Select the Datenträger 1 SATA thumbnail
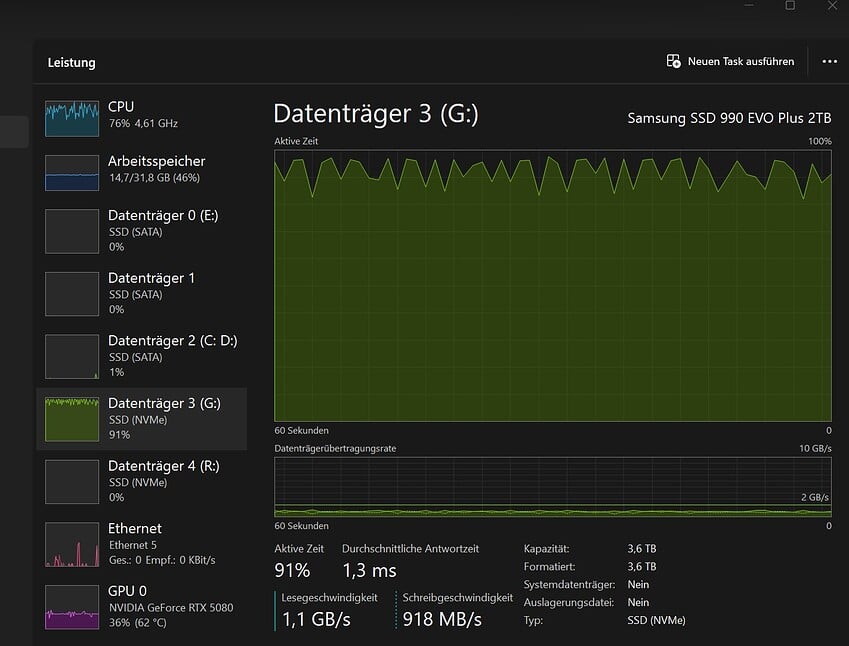Viewport: 849px width, 646px height. point(72,294)
